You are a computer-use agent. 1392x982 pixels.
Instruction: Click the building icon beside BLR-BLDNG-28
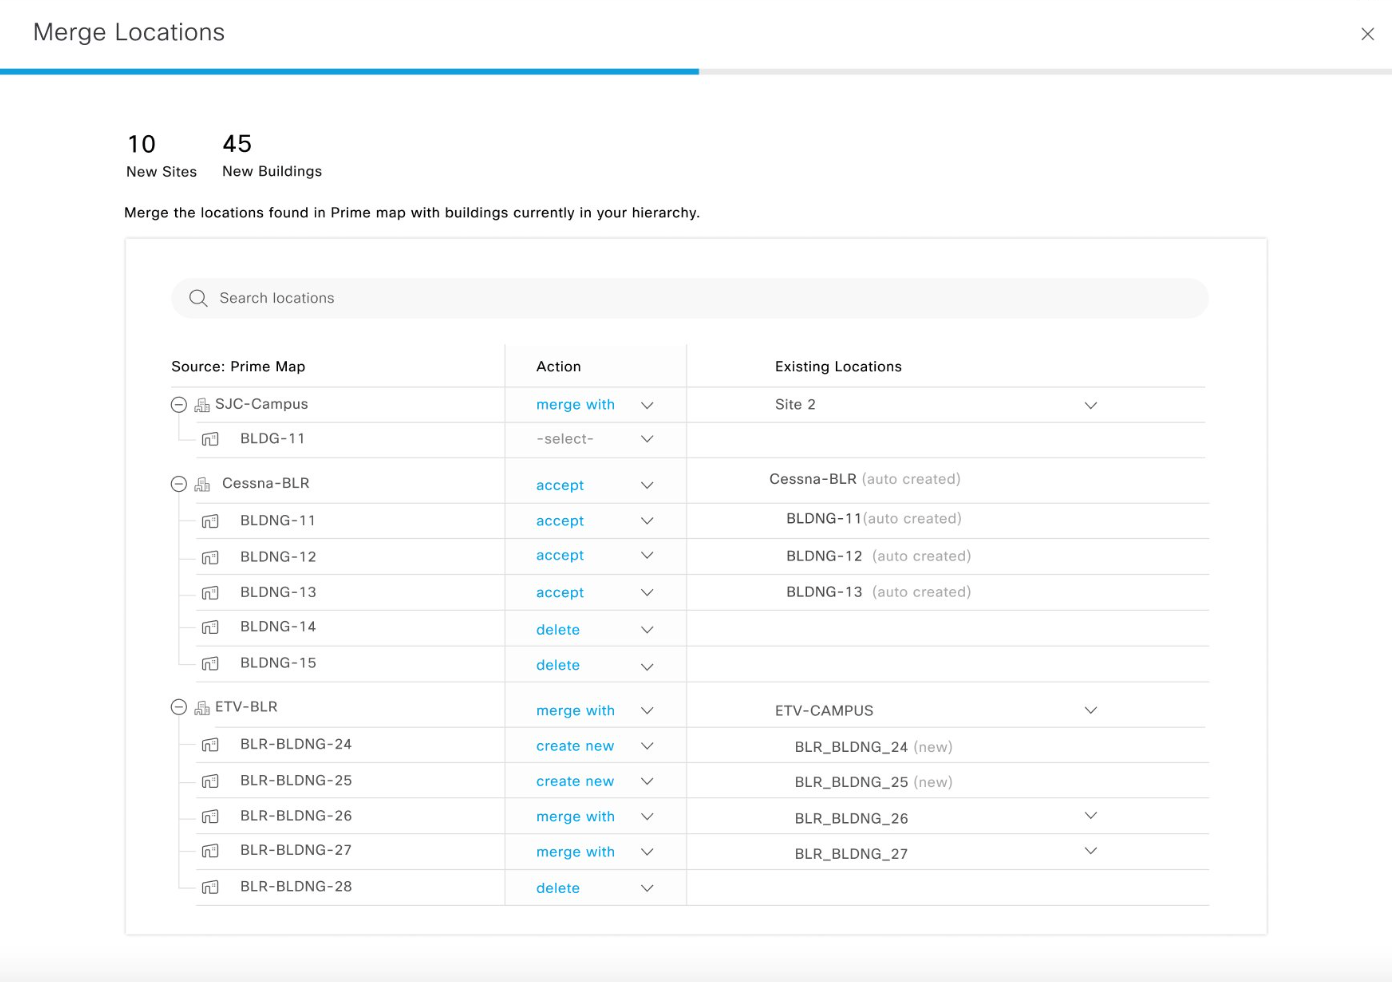[x=210, y=887]
